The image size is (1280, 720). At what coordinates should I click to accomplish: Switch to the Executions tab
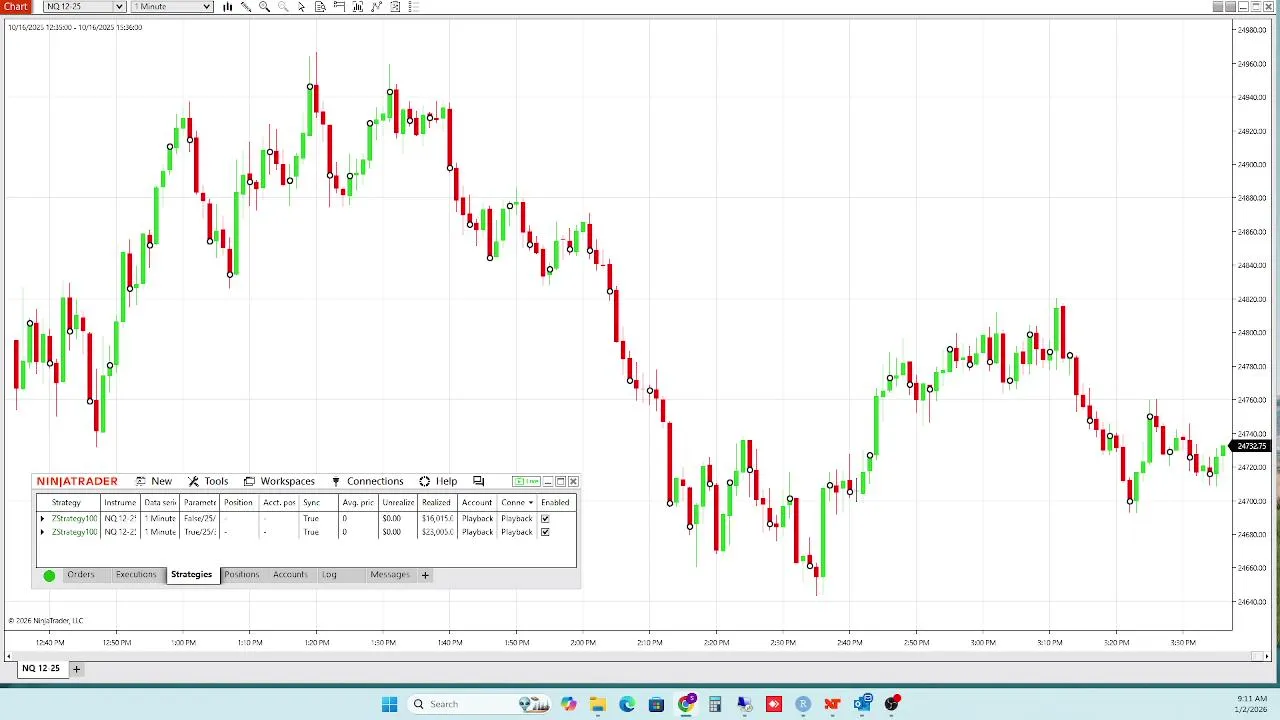point(136,575)
